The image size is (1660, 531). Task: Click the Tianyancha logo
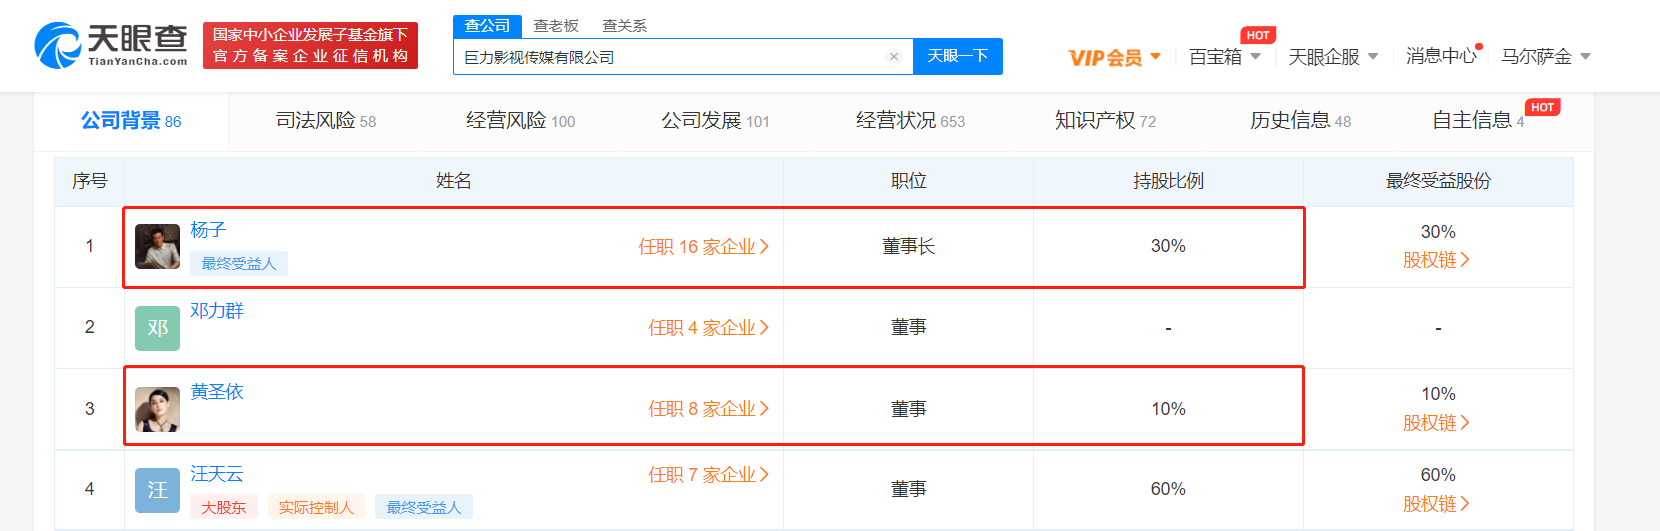[111, 45]
